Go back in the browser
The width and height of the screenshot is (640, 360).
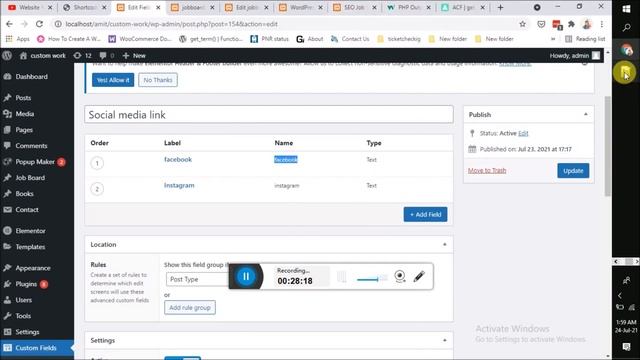[x=9, y=24]
